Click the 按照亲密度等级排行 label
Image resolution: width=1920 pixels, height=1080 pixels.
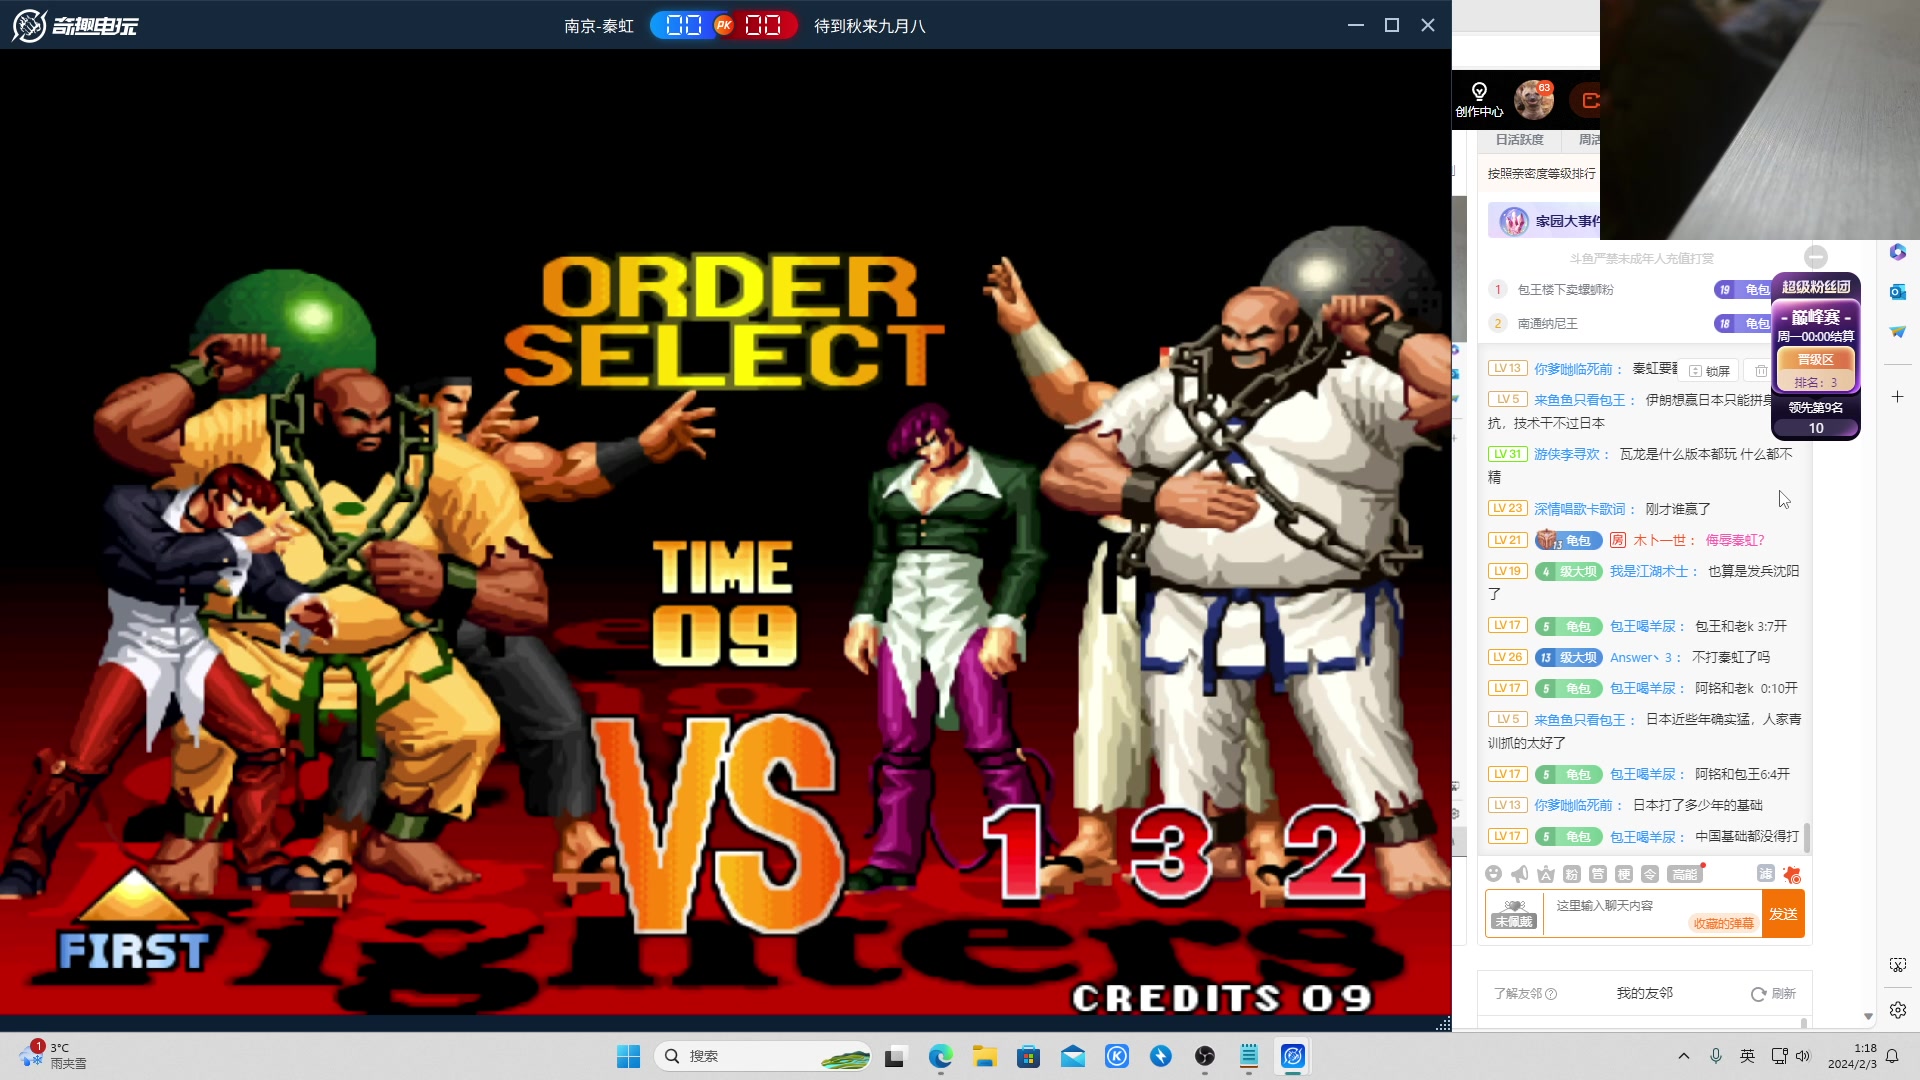click(x=1541, y=174)
